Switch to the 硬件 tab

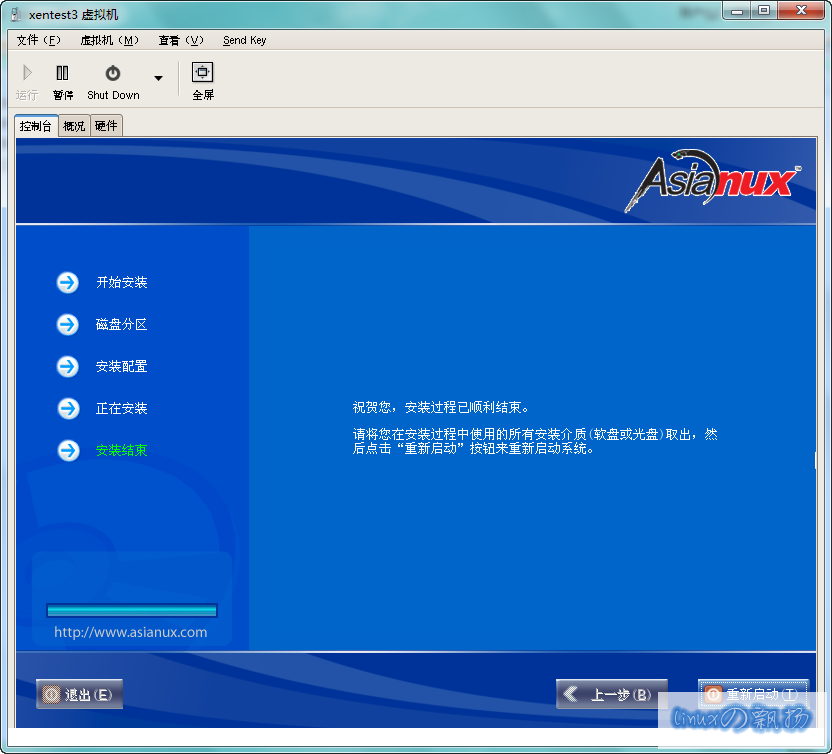point(106,126)
